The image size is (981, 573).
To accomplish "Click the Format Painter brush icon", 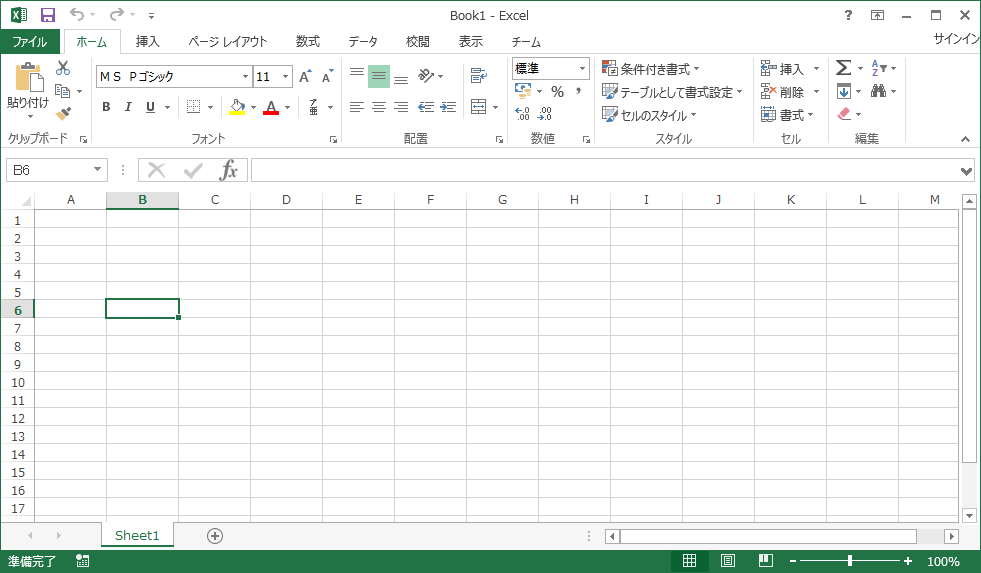I will point(63,114).
